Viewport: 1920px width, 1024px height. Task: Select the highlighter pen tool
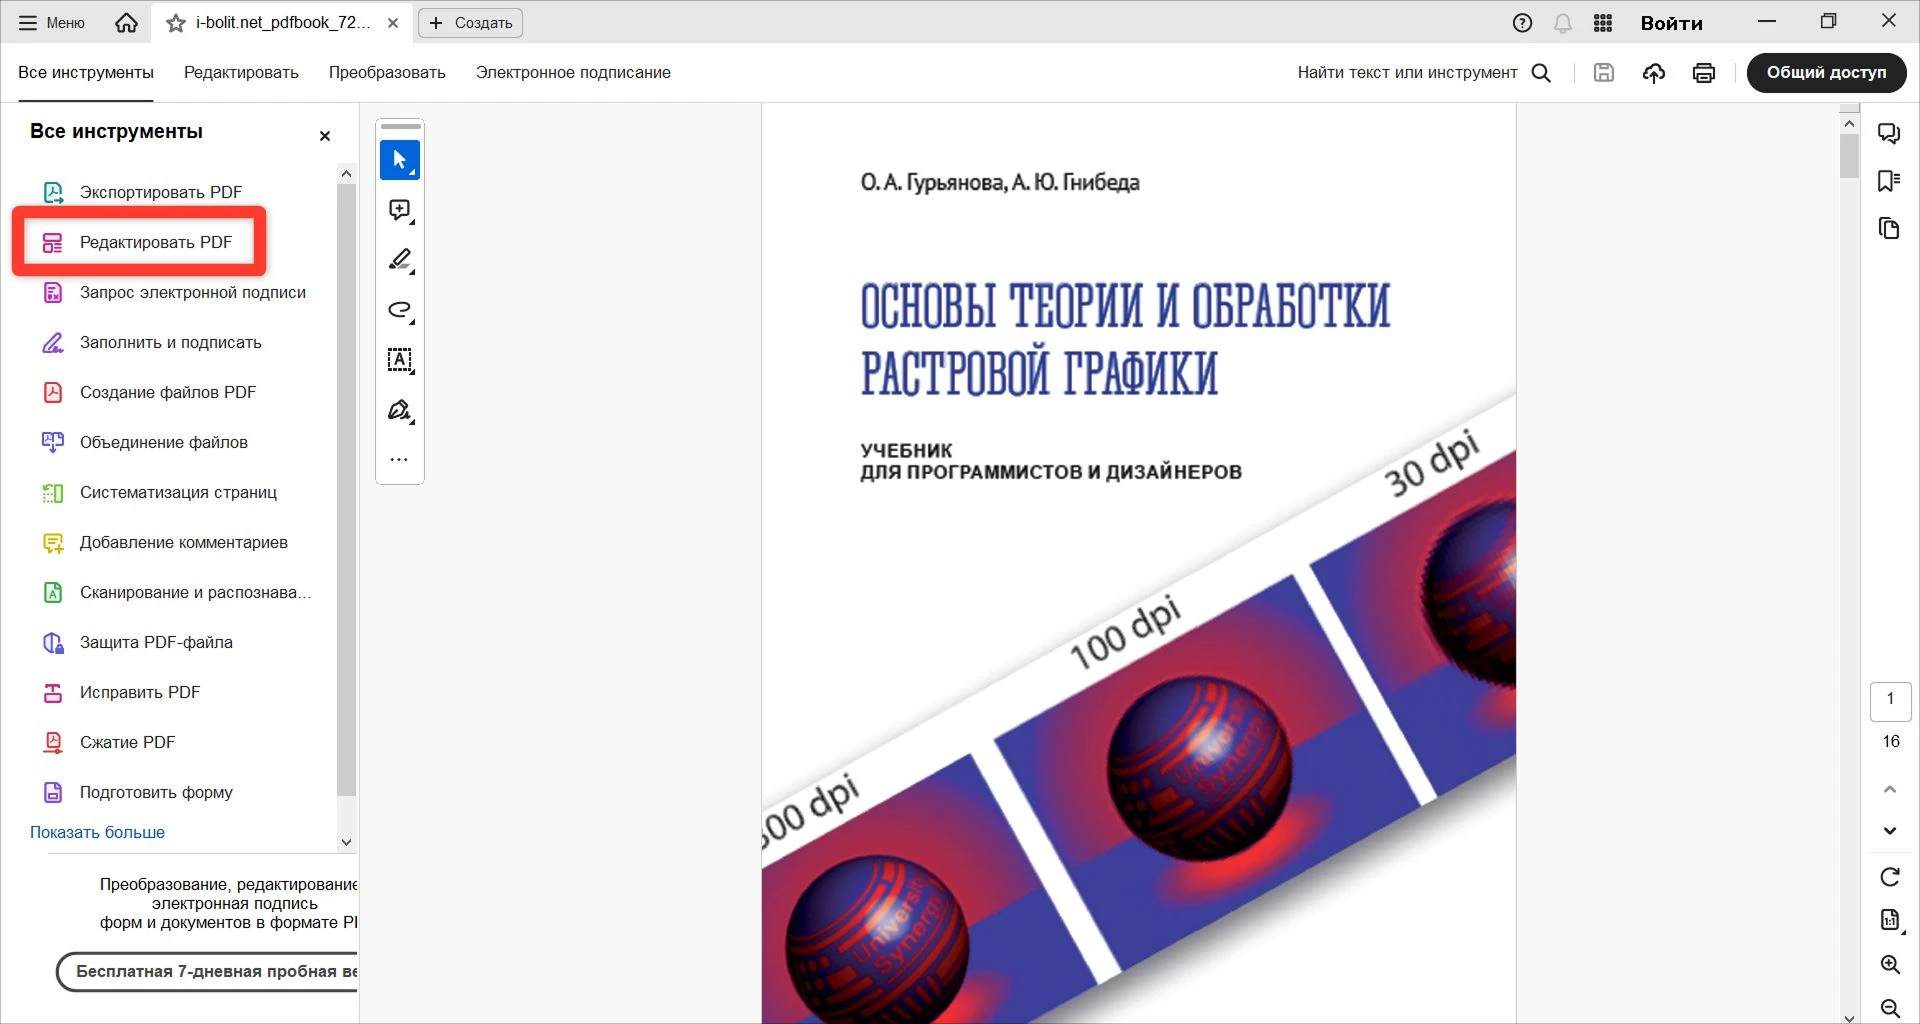(399, 260)
